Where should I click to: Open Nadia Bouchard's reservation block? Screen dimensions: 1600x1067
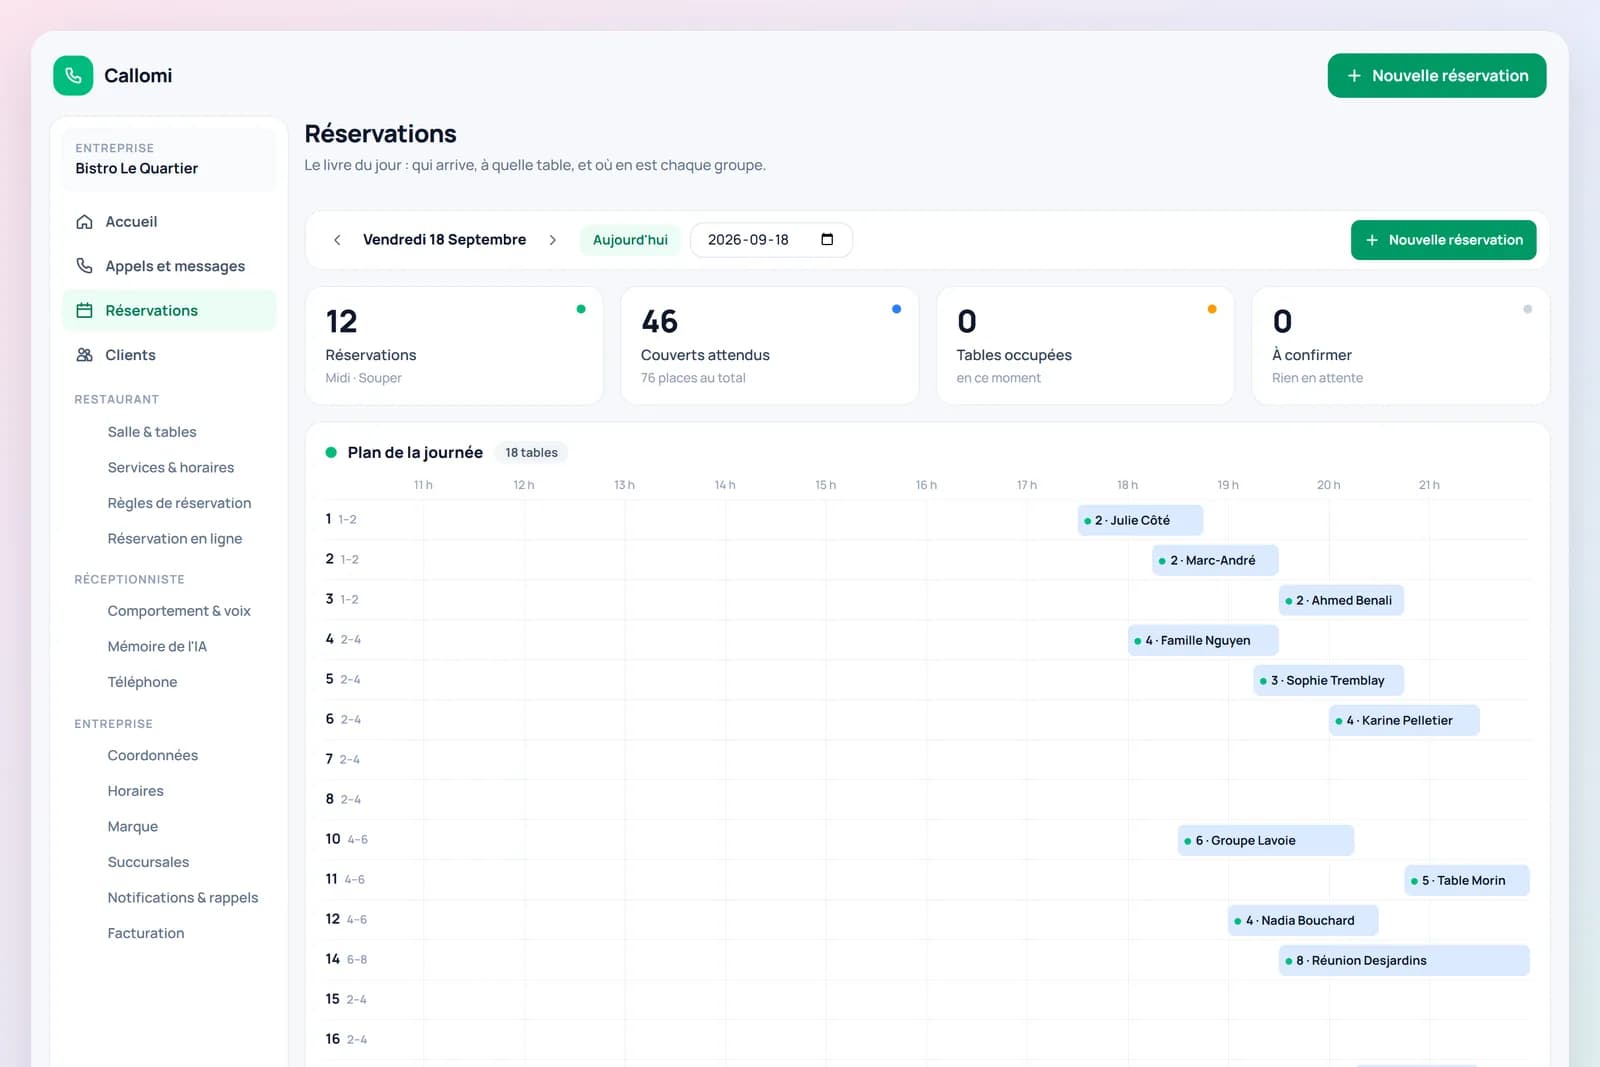click(1303, 920)
